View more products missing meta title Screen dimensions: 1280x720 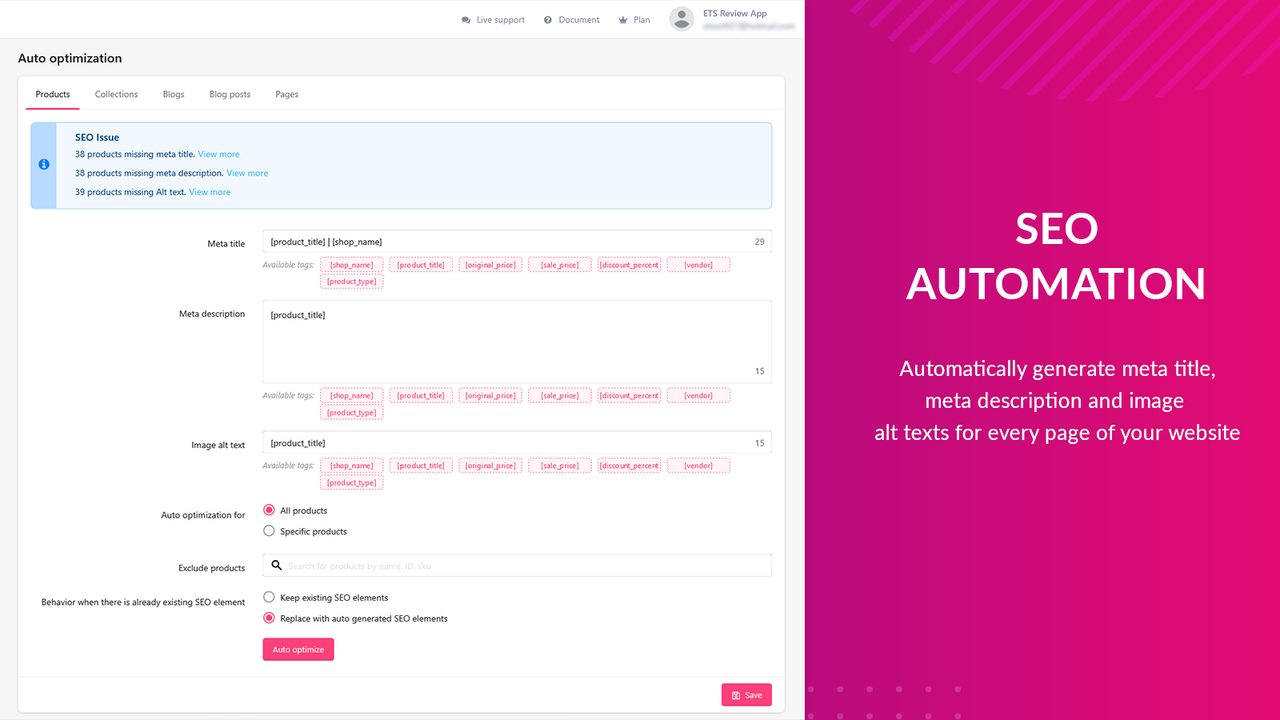218,154
